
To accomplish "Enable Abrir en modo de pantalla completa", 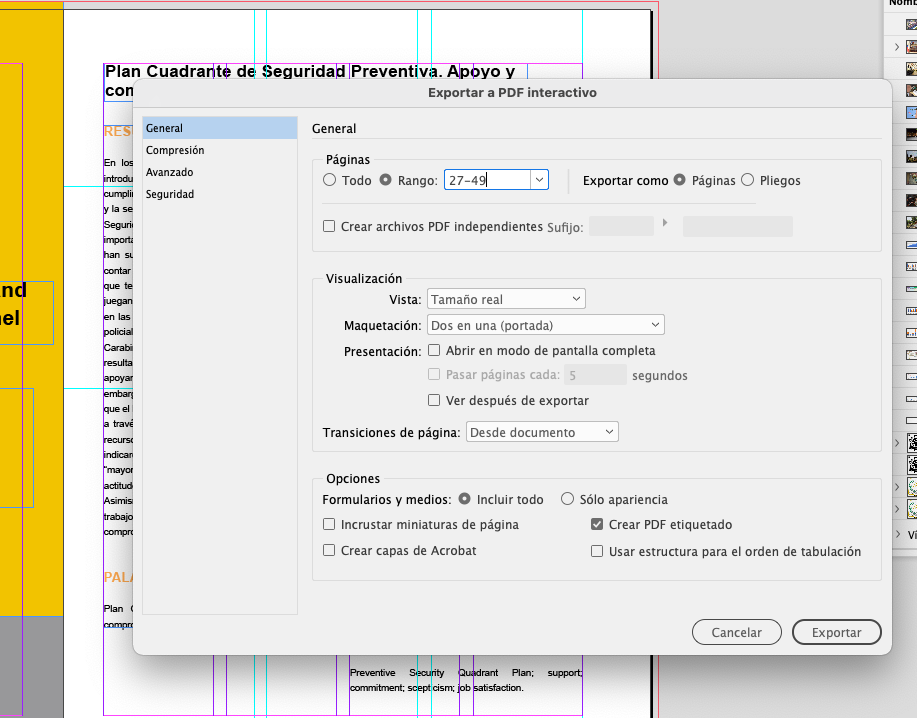I will pos(434,350).
